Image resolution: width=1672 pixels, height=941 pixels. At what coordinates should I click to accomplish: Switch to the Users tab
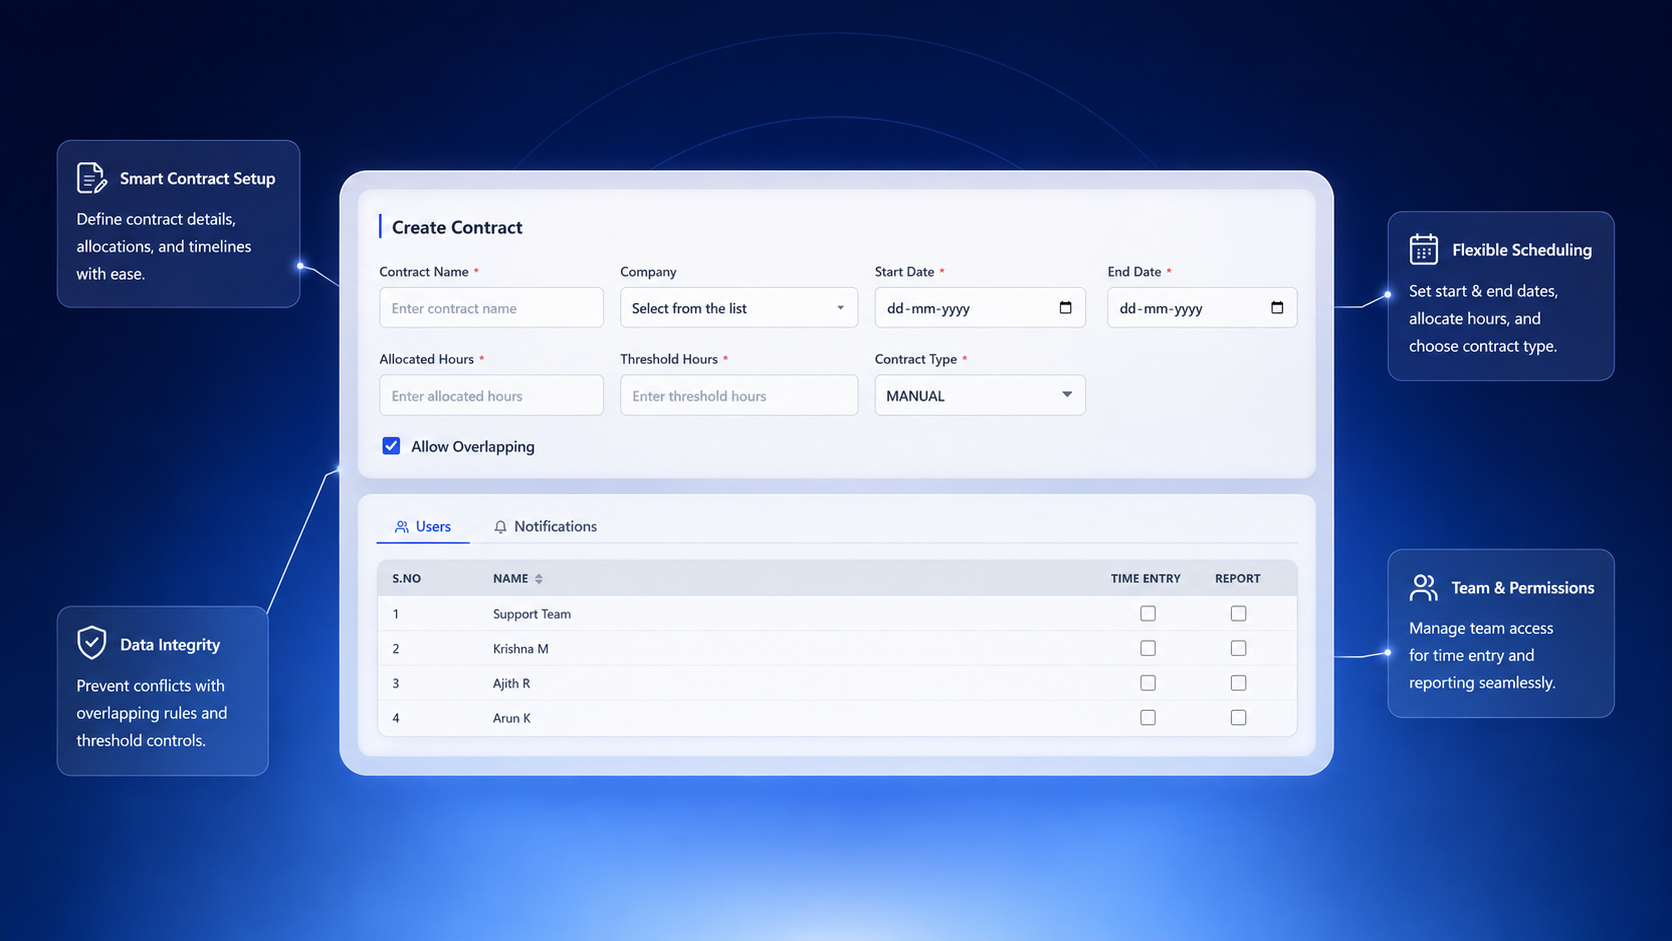click(423, 527)
